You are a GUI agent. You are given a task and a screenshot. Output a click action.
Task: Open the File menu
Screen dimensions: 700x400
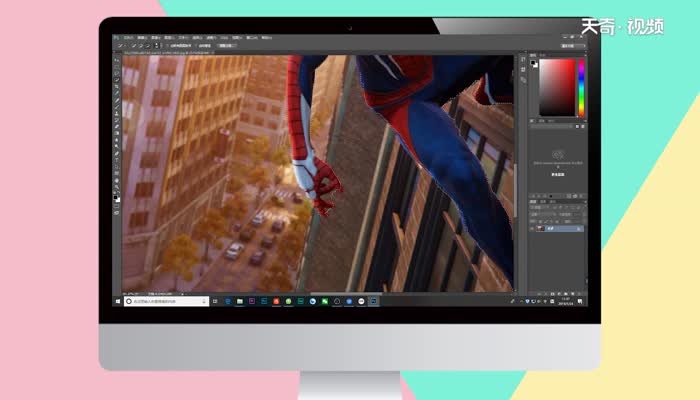129,38
